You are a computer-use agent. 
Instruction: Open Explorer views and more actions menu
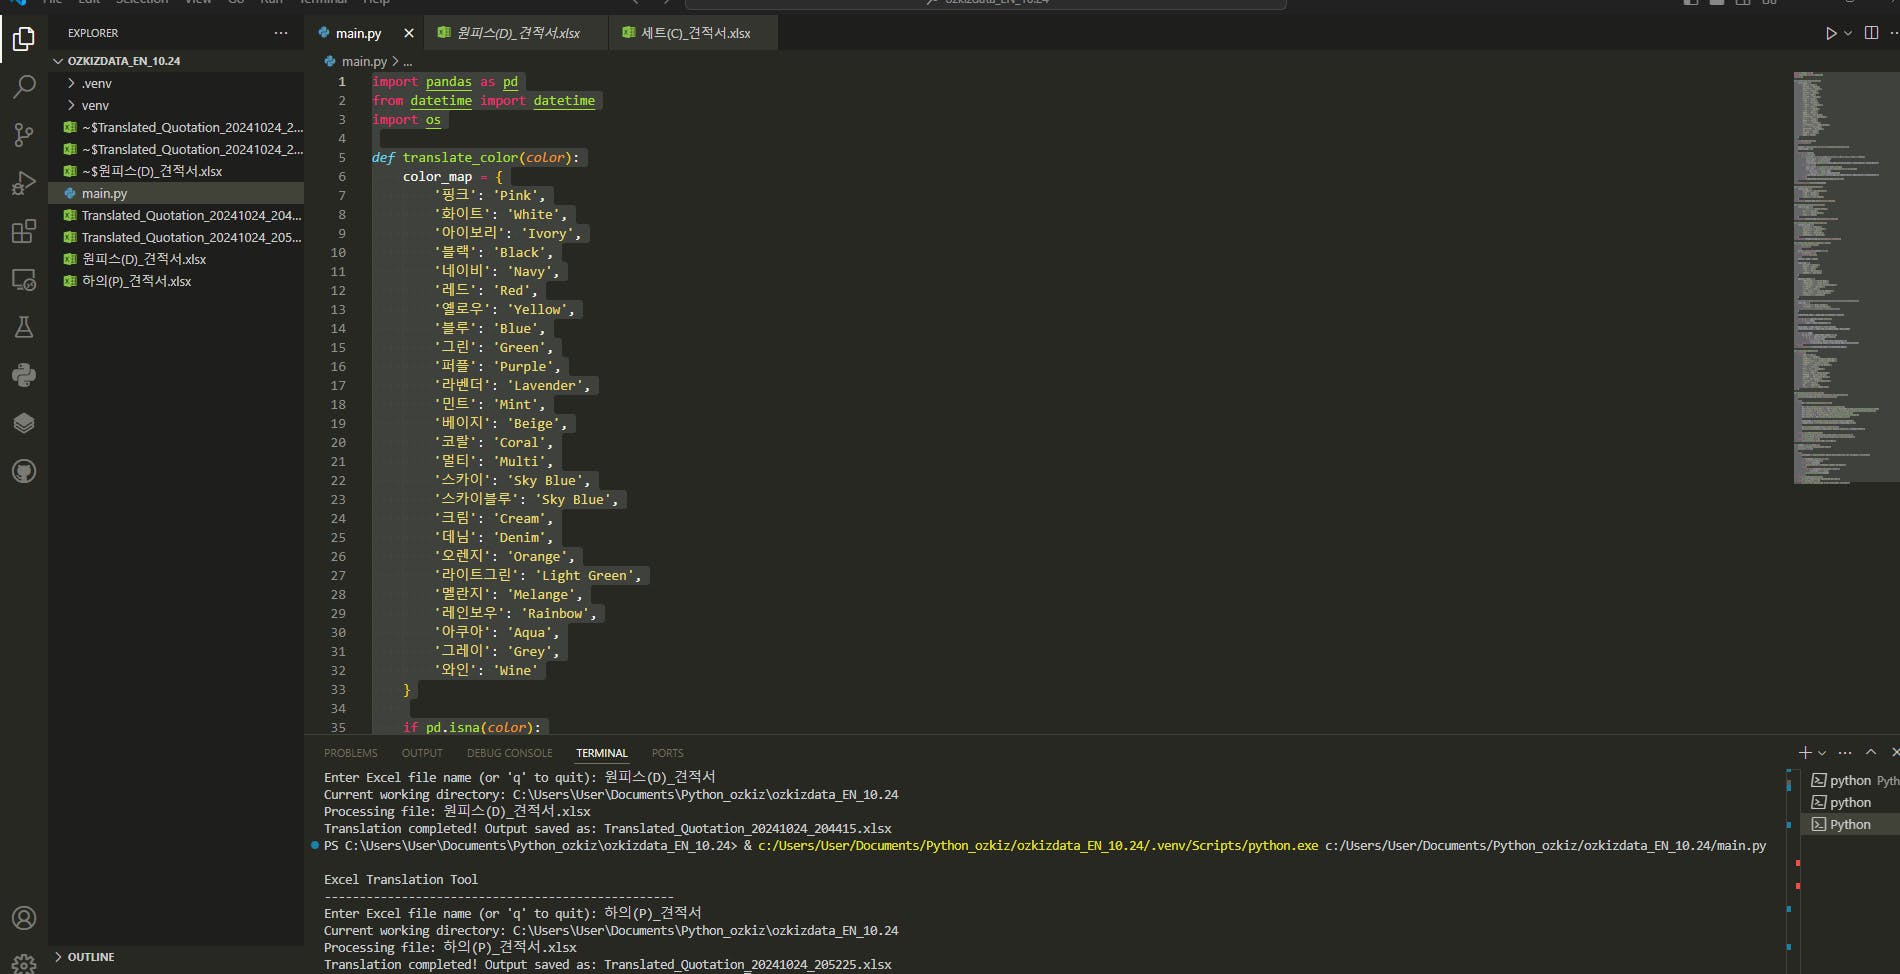(281, 33)
